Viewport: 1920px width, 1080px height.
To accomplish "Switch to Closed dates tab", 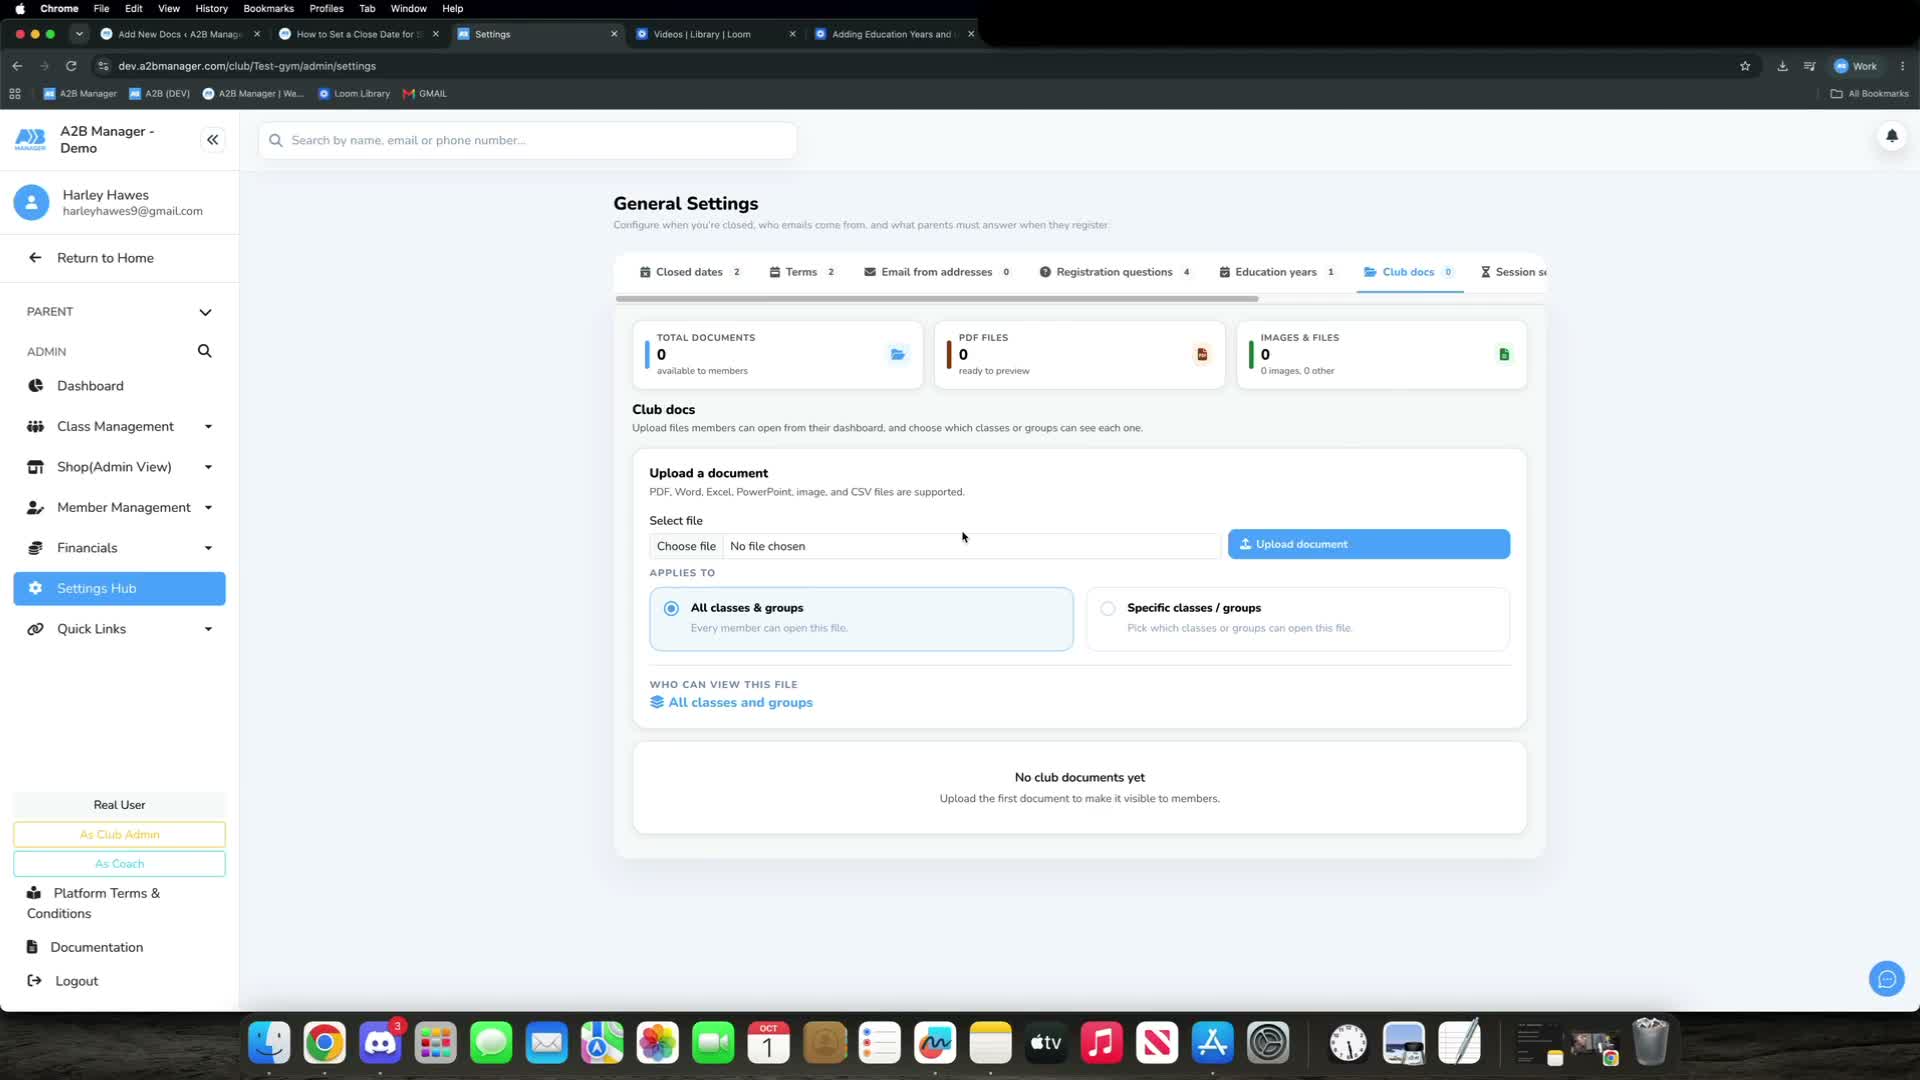I will pyautogui.click(x=690, y=272).
